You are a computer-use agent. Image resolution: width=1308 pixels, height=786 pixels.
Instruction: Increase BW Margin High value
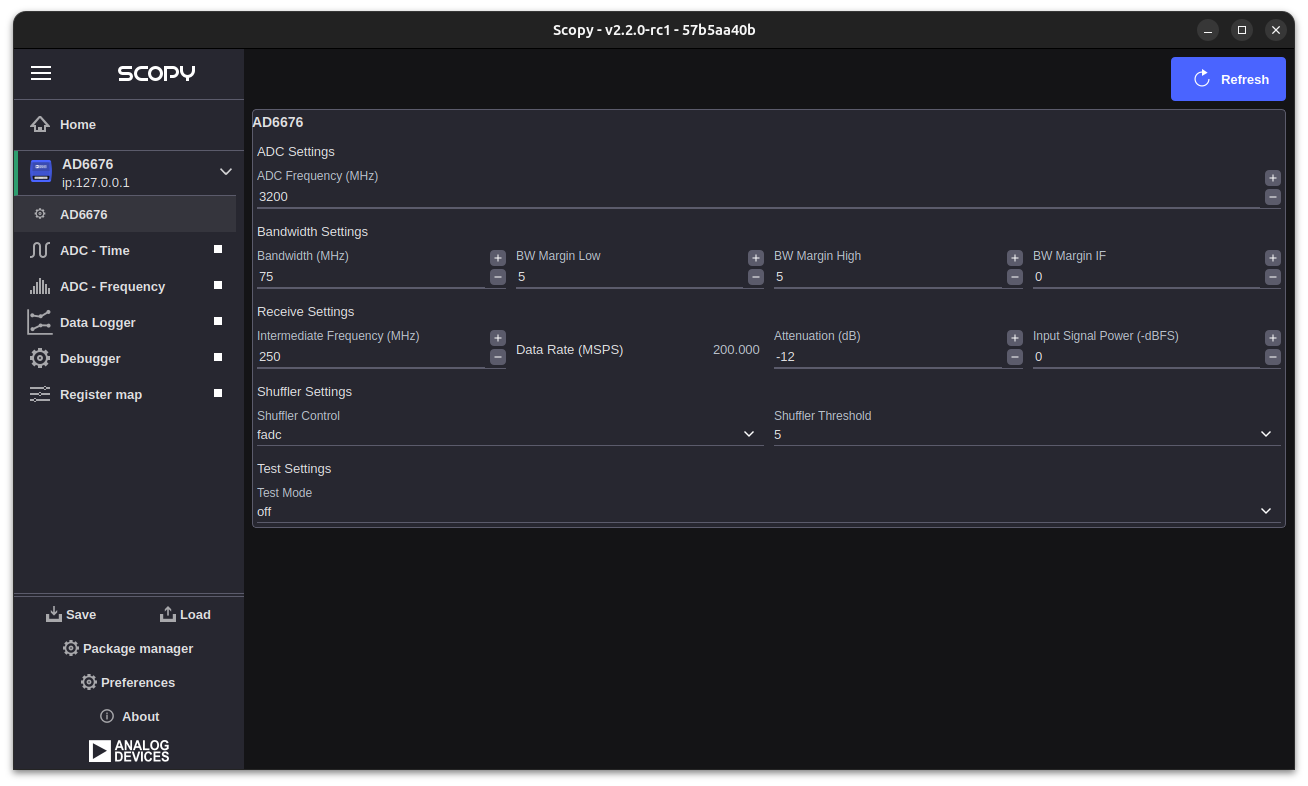tap(1015, 258)
